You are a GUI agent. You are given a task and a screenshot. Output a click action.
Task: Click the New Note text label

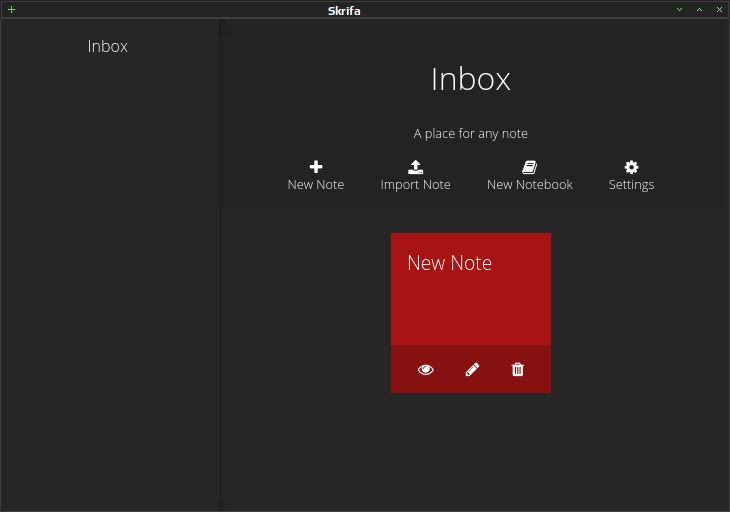tap(316, 185)
